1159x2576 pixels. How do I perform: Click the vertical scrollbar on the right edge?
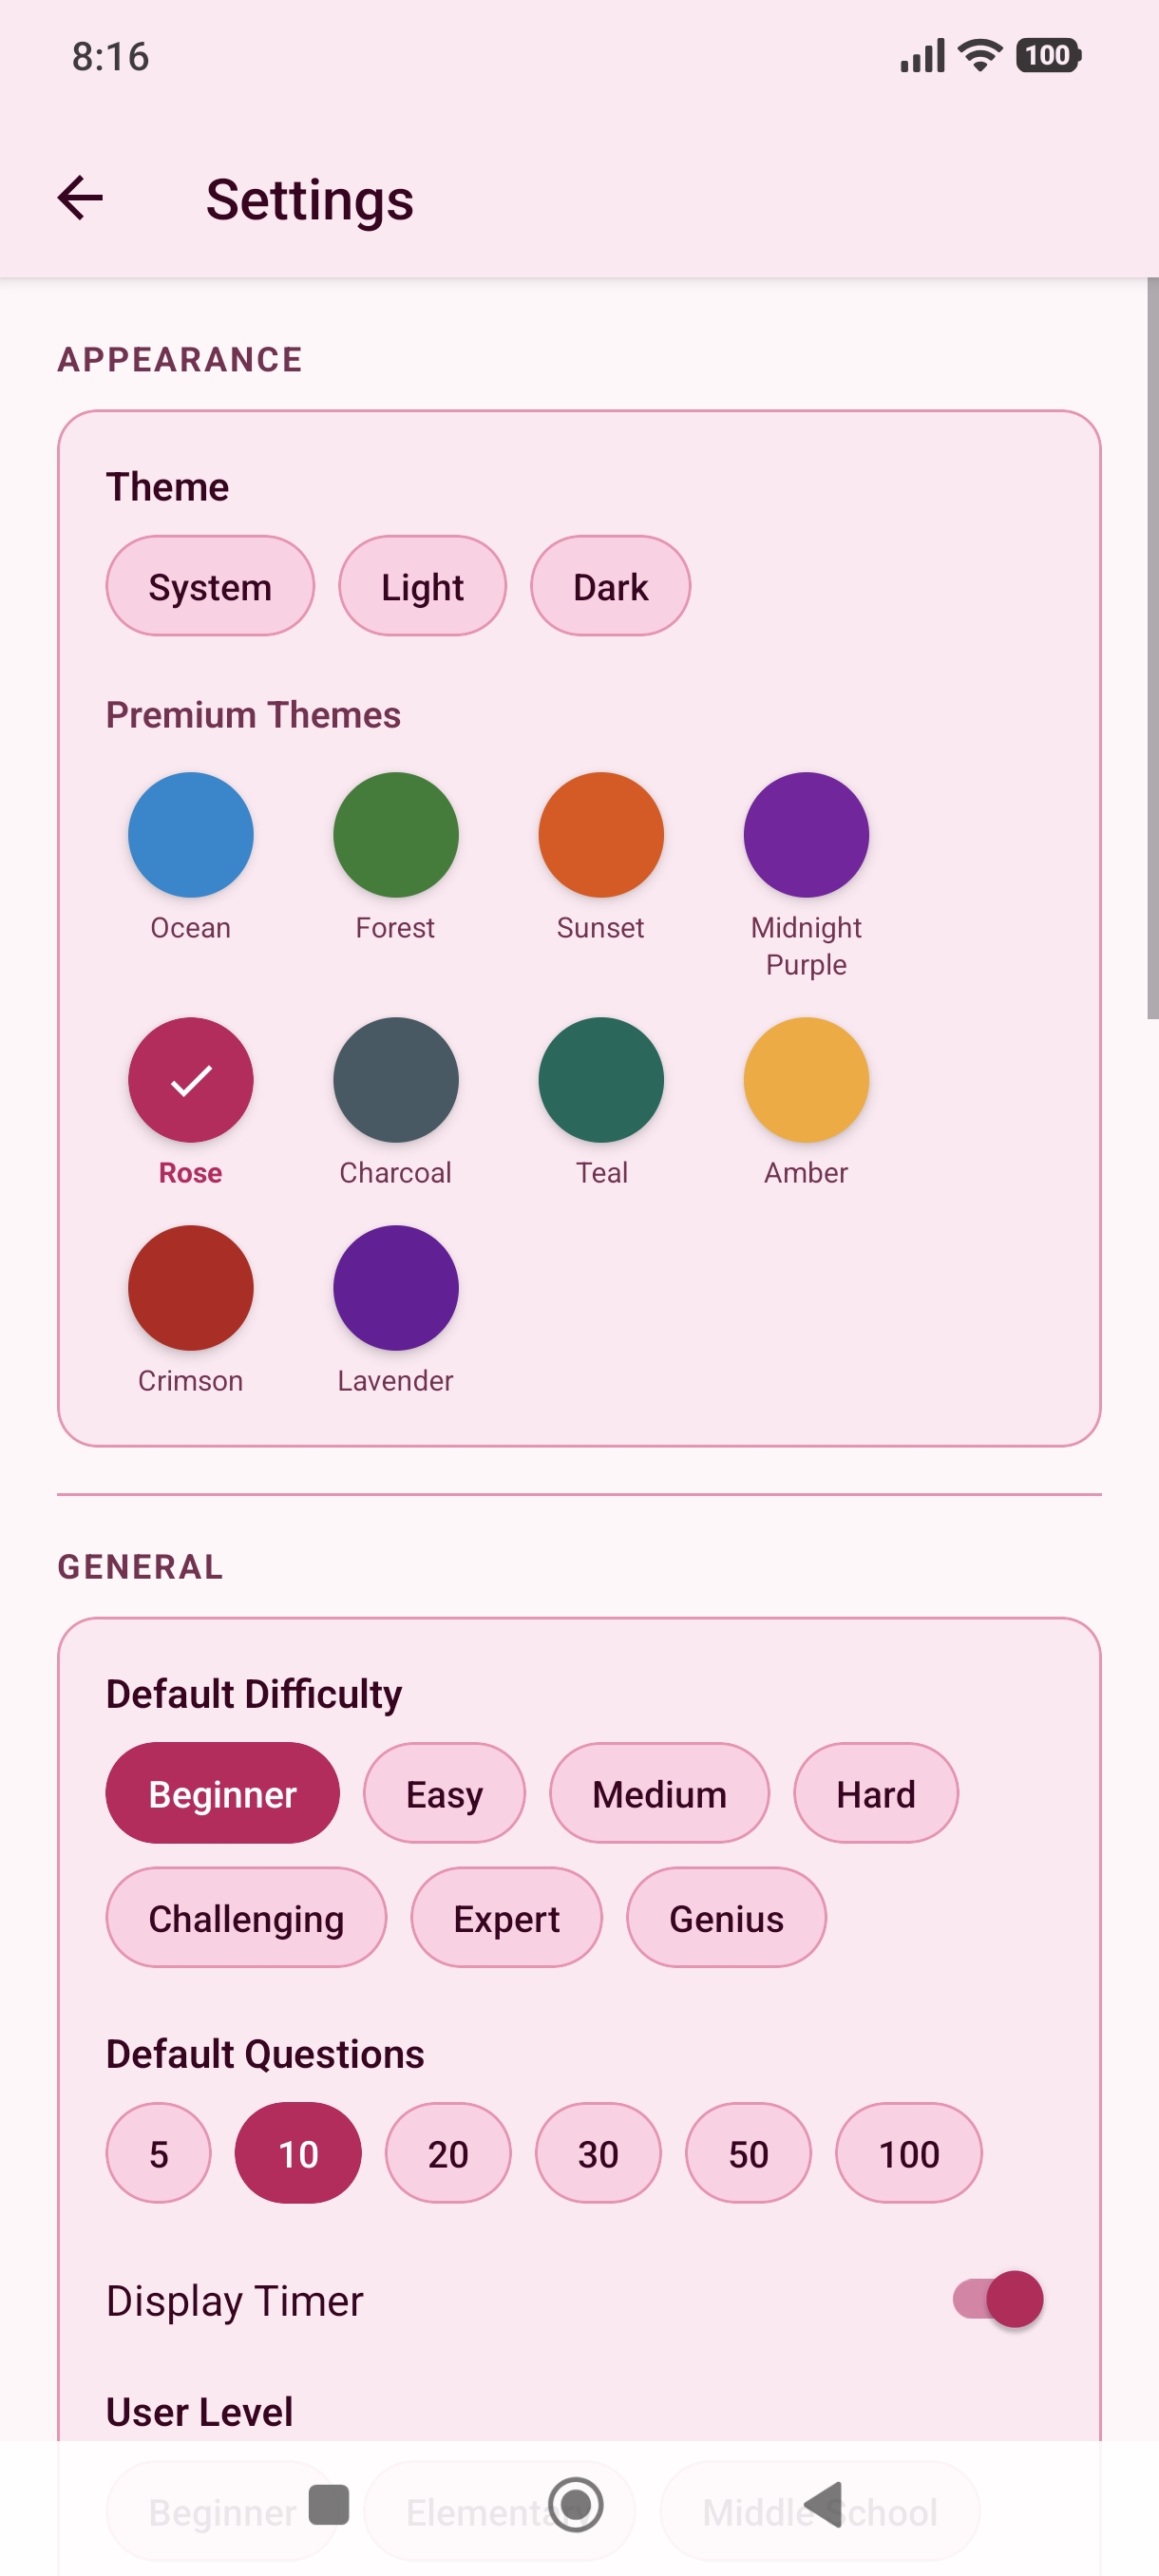[1152, 650]
